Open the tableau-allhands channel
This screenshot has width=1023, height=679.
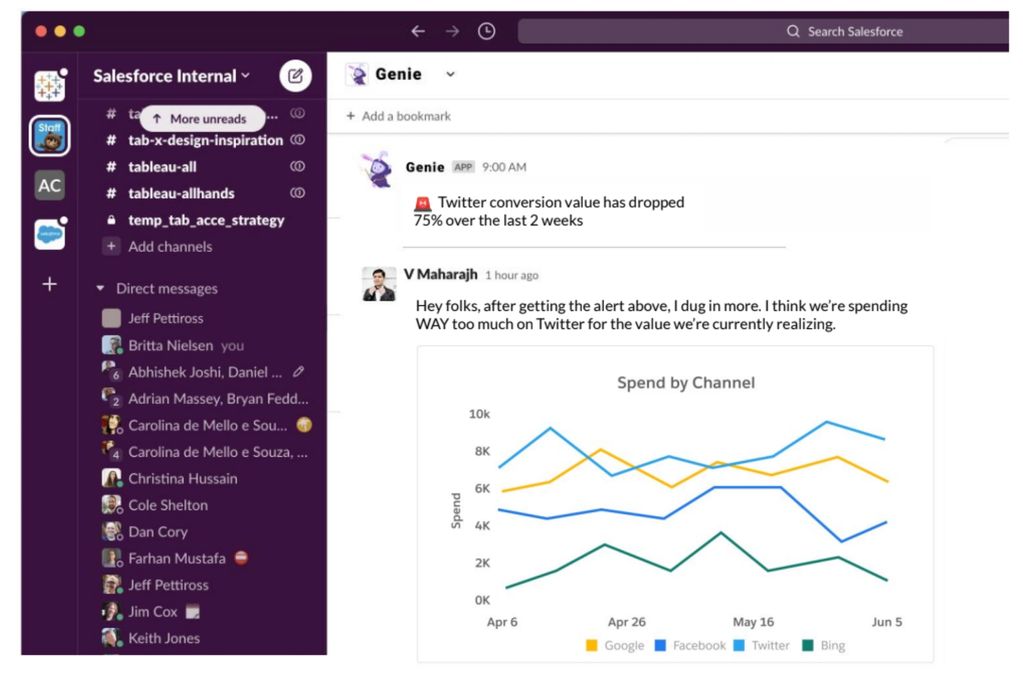pyautogui.click(x=181, y=193)
